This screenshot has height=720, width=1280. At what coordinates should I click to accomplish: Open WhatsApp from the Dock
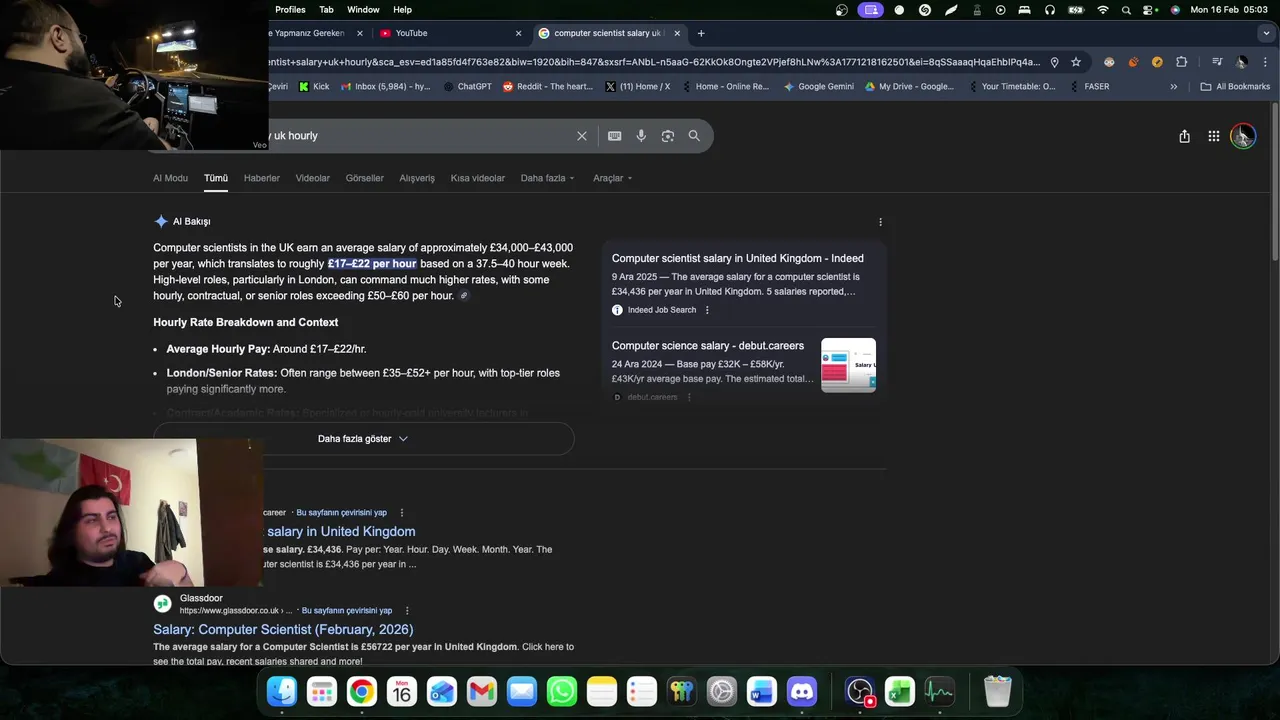(562, 691)
